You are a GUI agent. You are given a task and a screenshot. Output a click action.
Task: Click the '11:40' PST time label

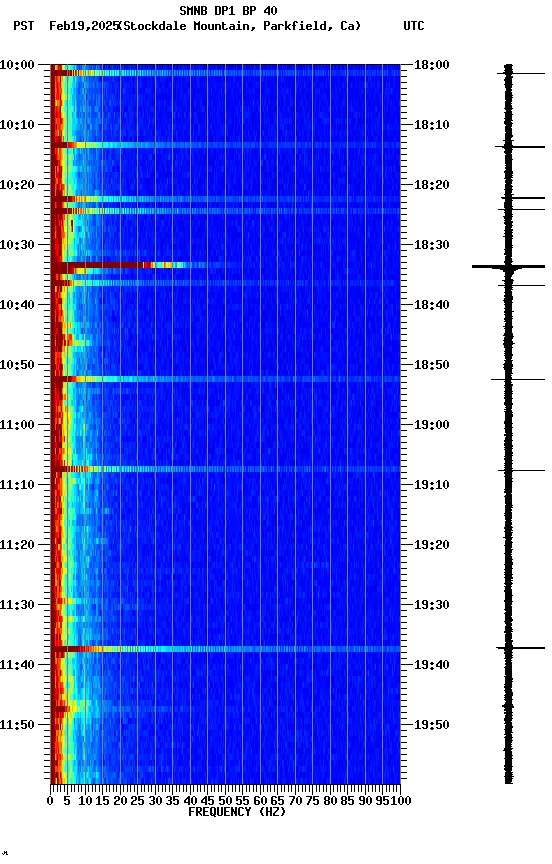17,665
